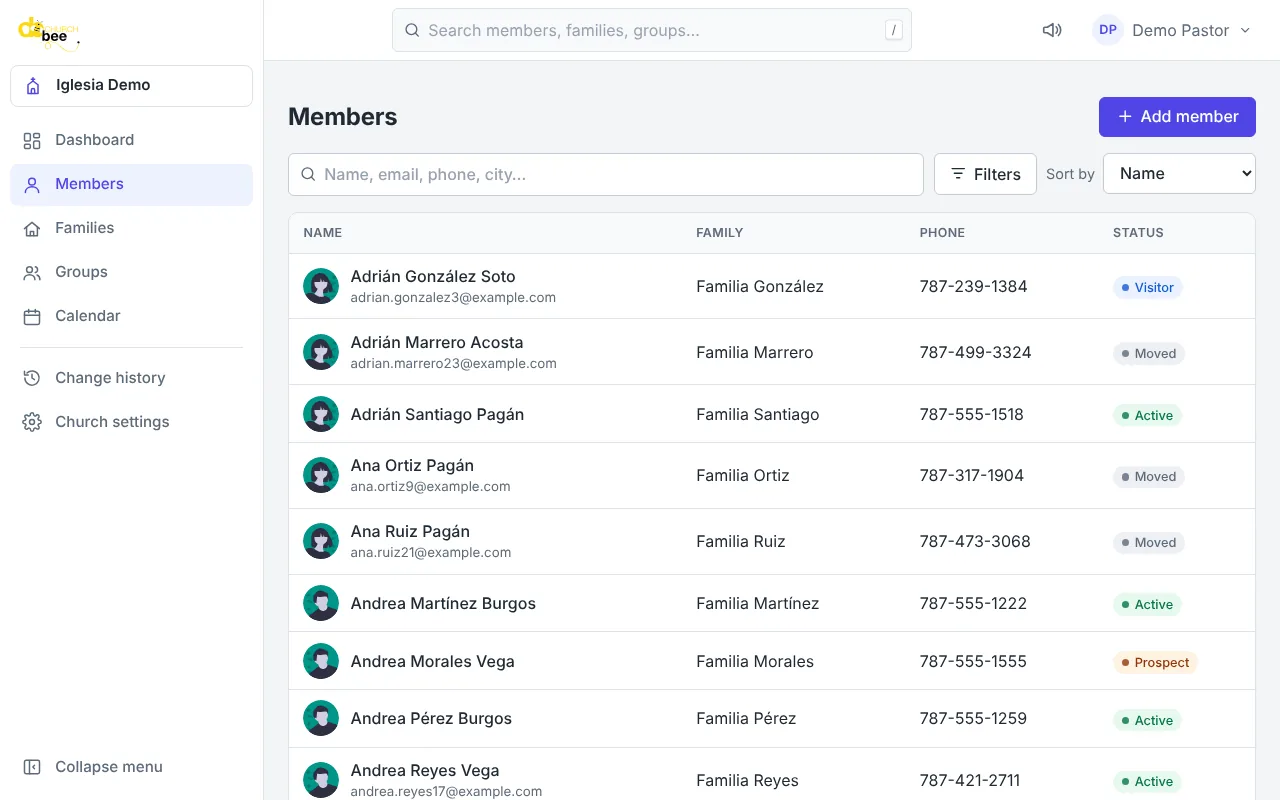Open the Dashboard page
Viewport: 1280px width, 800px height.
[131, 140]
